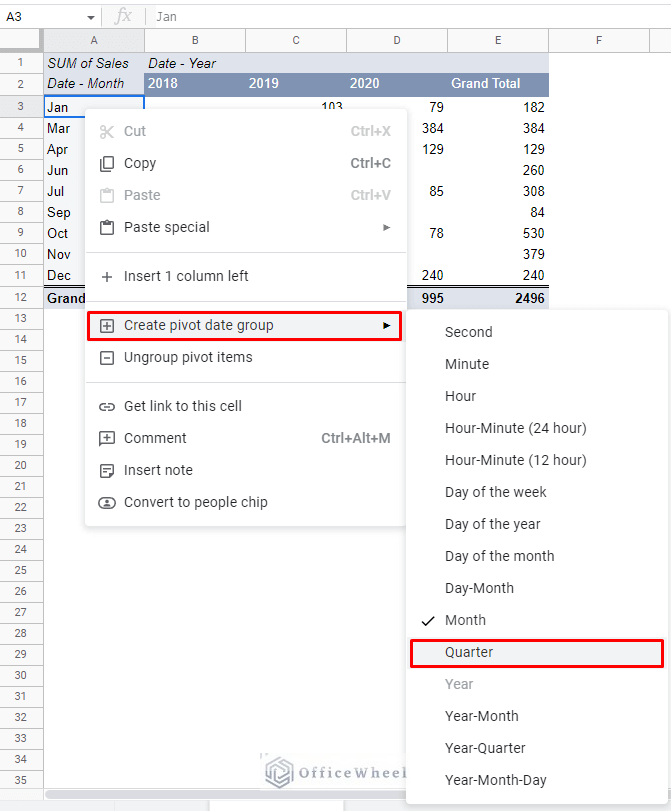
Task: Click the Copy icon in context menu
Action: click(x=107, y=163)
